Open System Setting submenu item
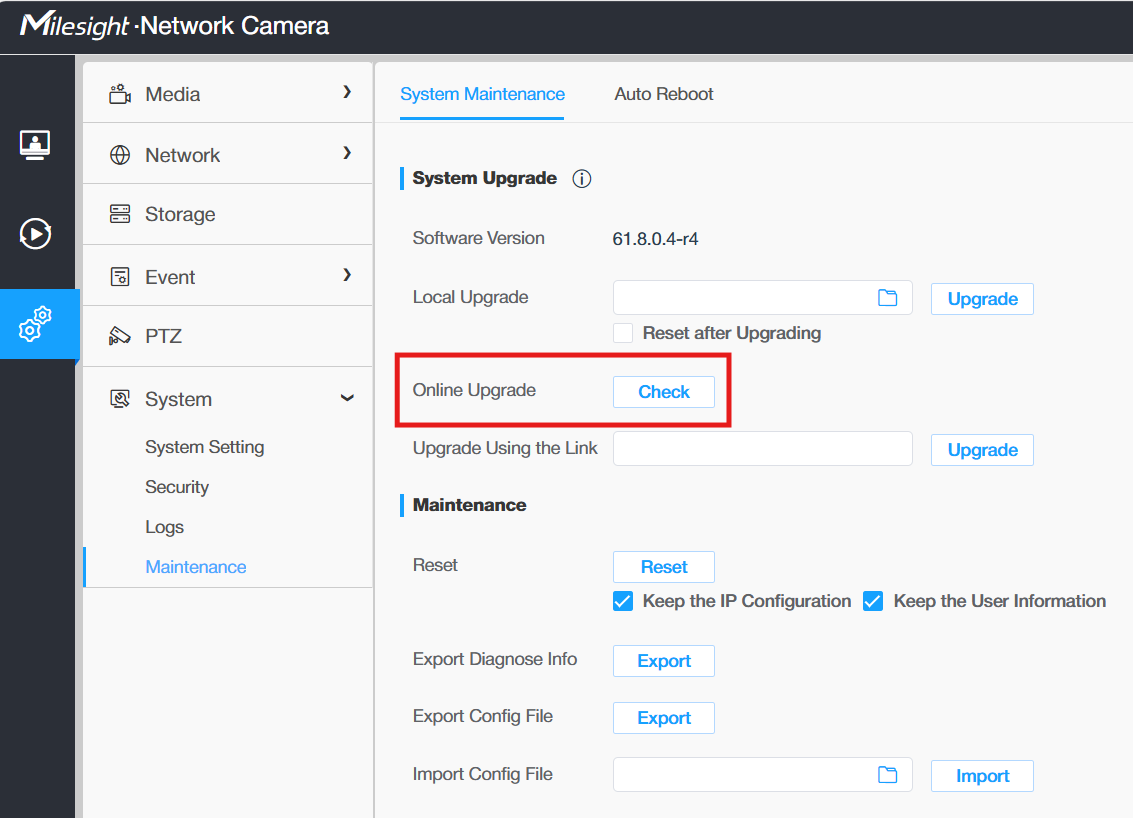This screenshot has height=818, width=1133. coord(204,447)
